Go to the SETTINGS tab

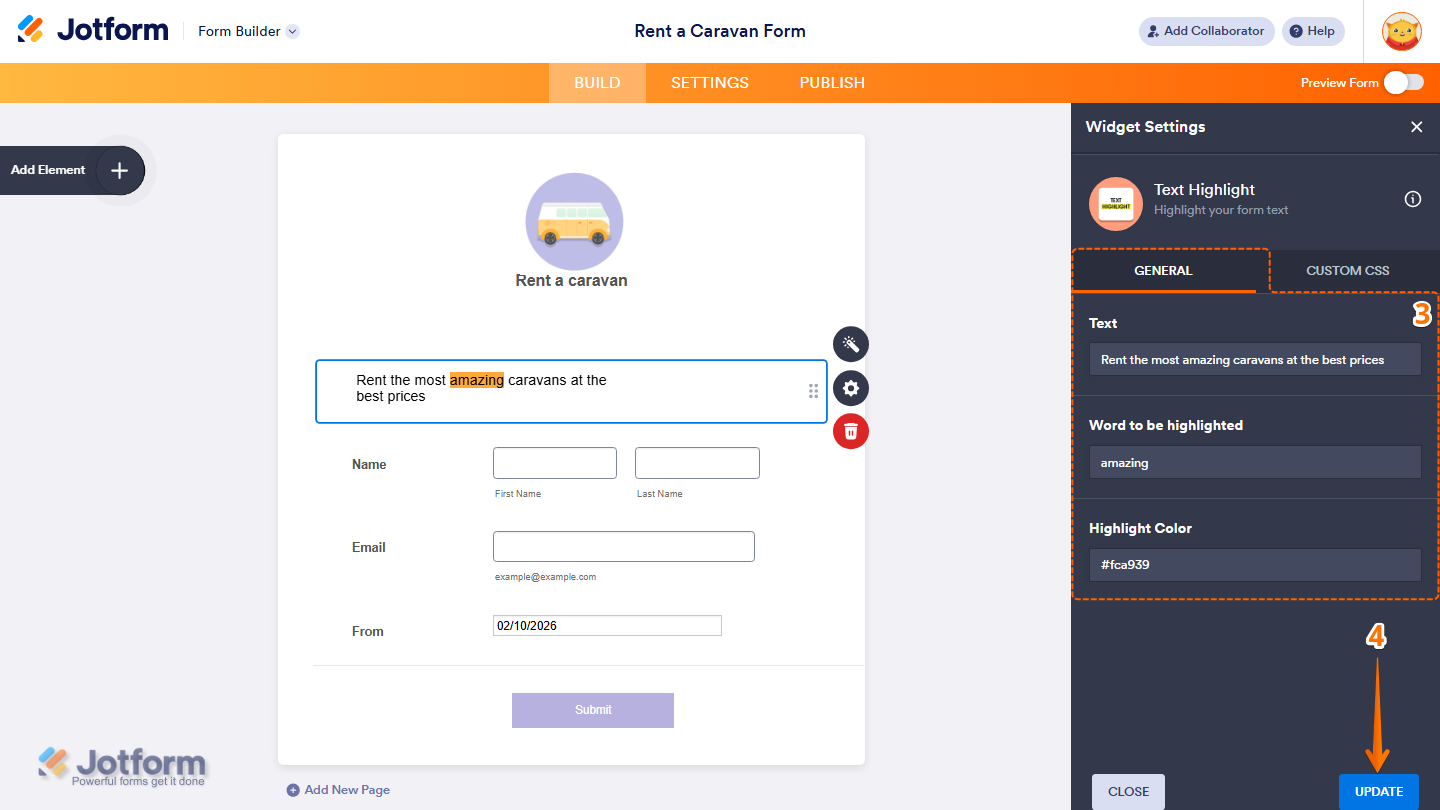point(710,83)
